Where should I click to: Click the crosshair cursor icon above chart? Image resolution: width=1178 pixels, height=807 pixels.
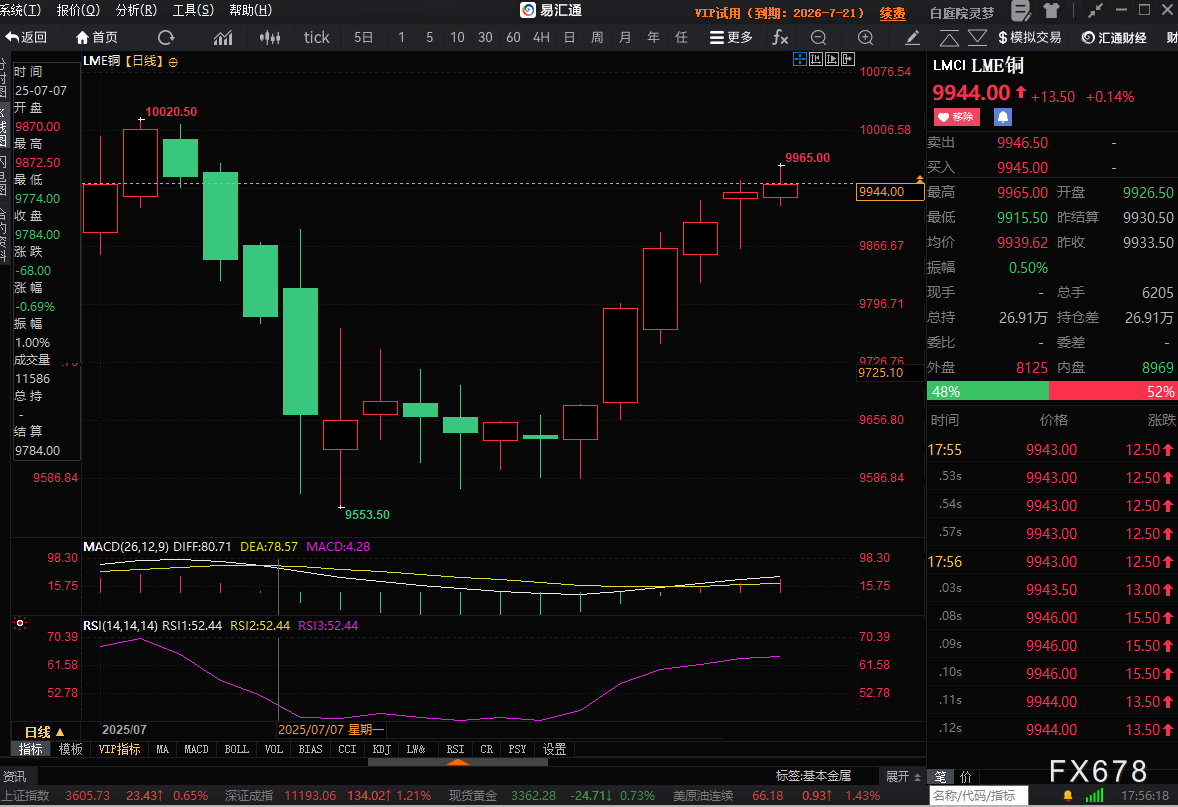(800, 60)
